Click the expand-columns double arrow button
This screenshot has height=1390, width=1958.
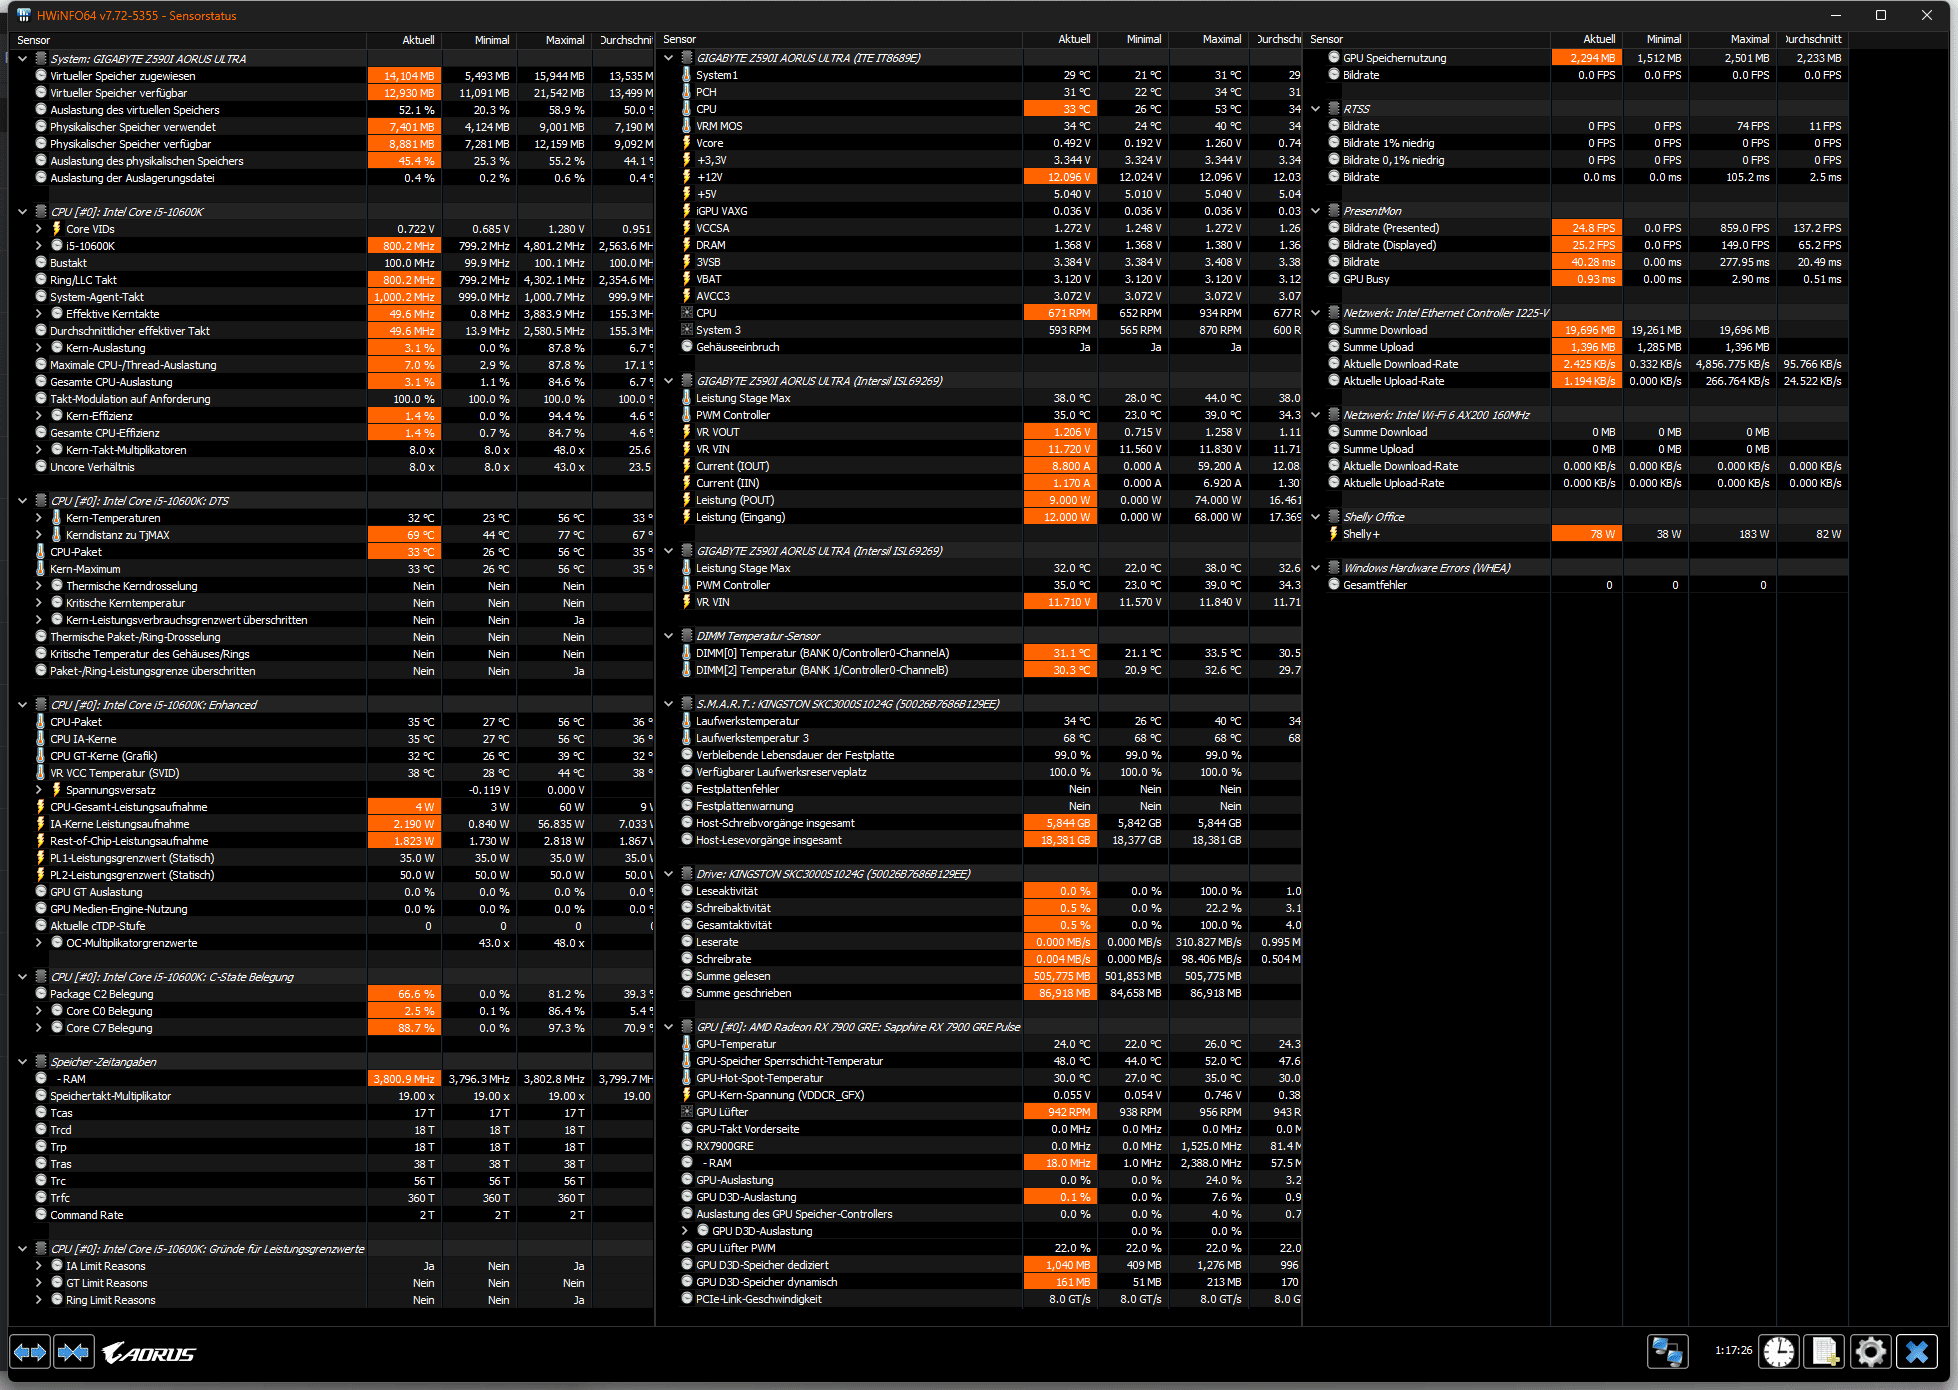[30, 1352]
